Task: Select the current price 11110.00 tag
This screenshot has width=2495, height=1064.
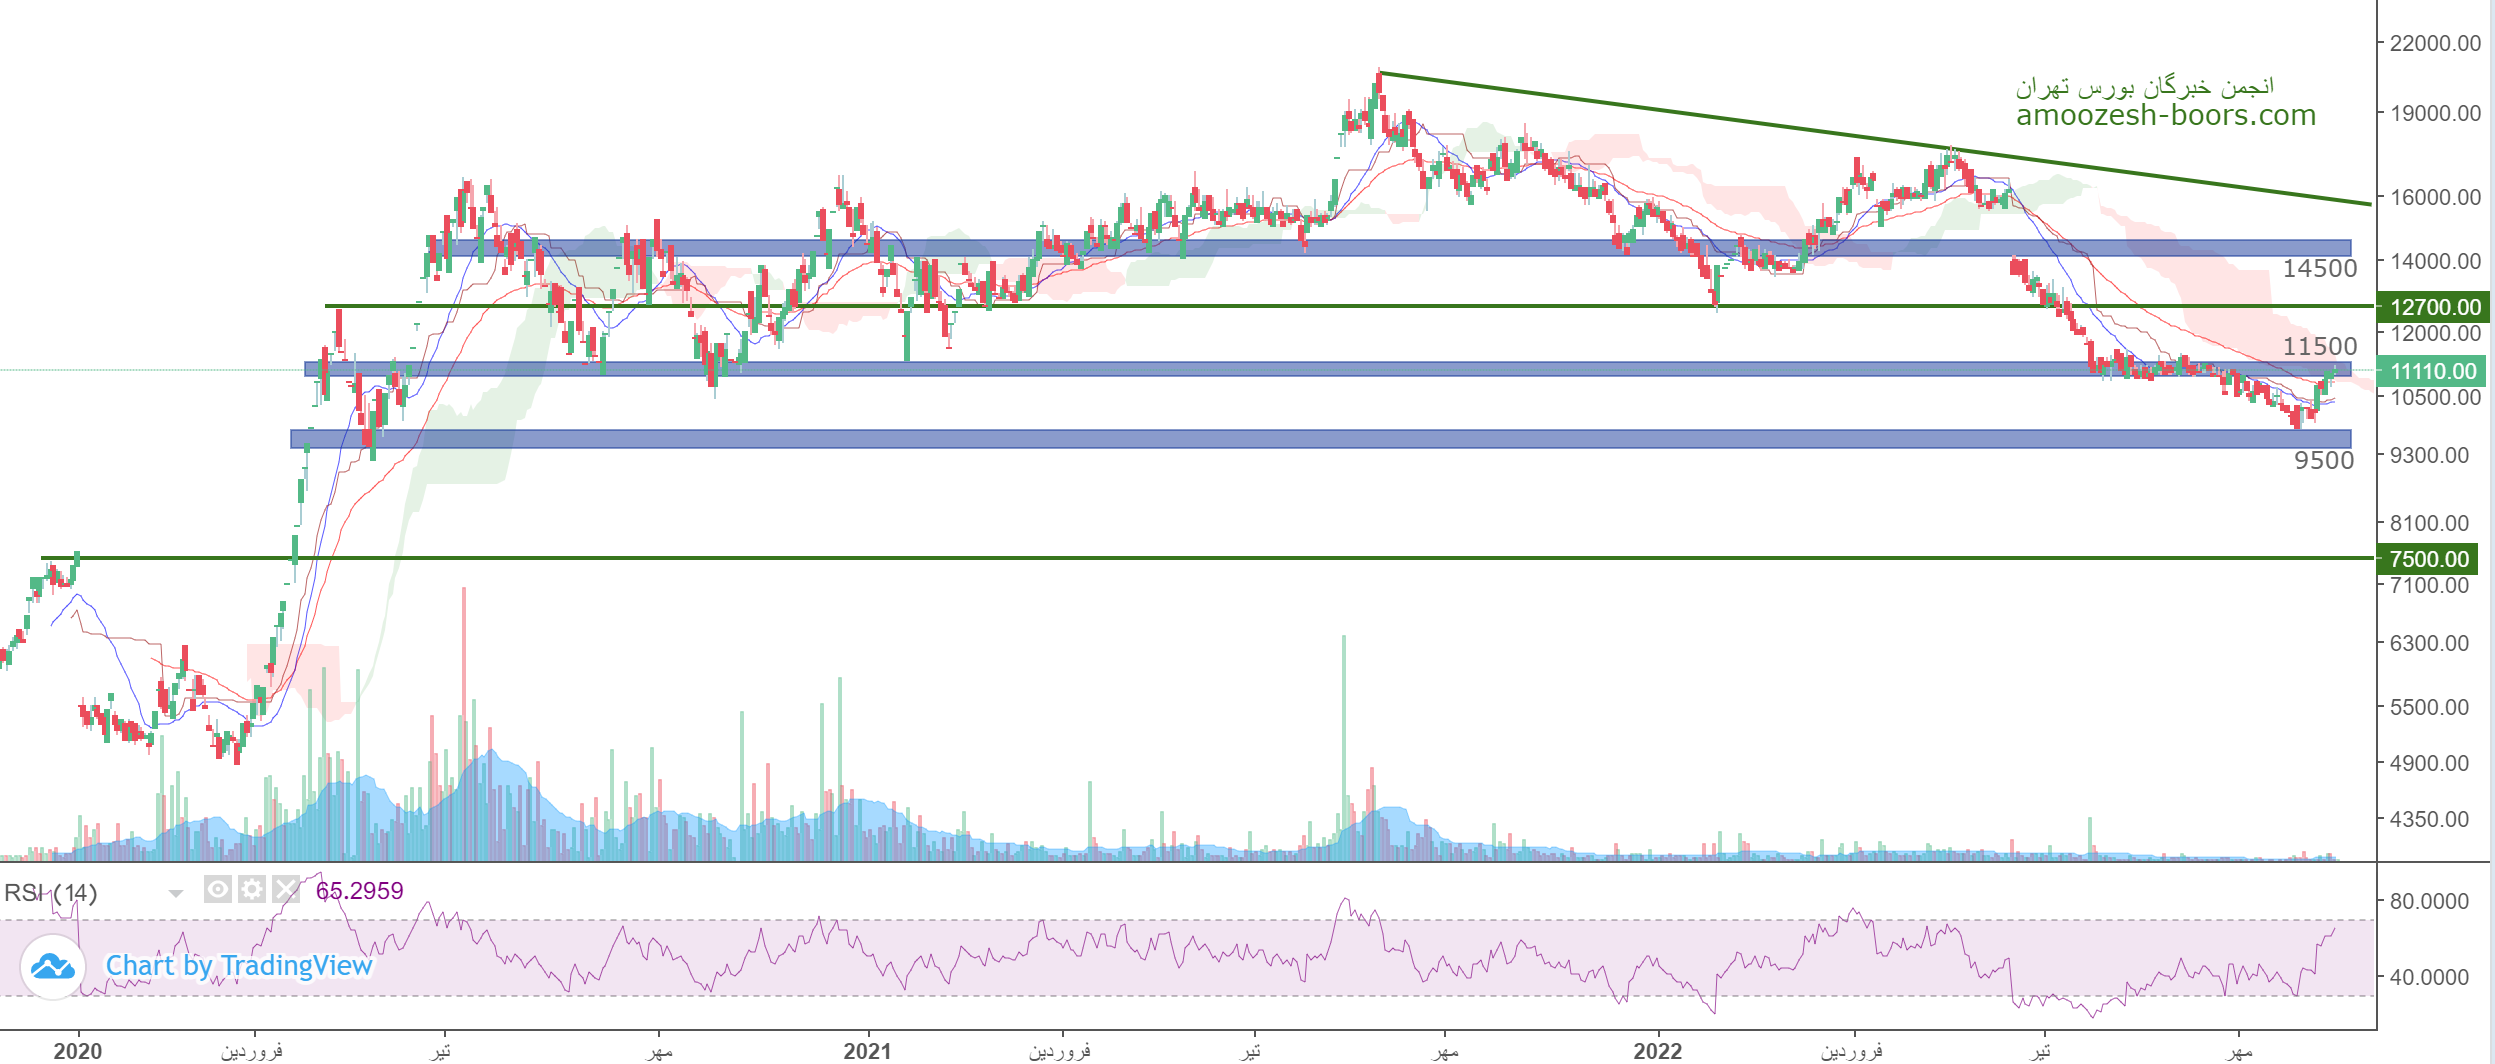Action: (2432, 372)
